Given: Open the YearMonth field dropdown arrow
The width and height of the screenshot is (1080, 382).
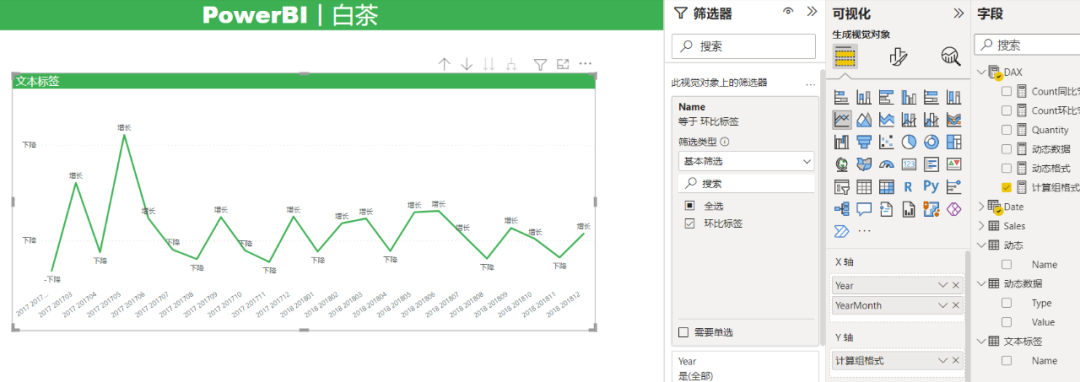Looking at the screenshot, I should tap(943, 305).
